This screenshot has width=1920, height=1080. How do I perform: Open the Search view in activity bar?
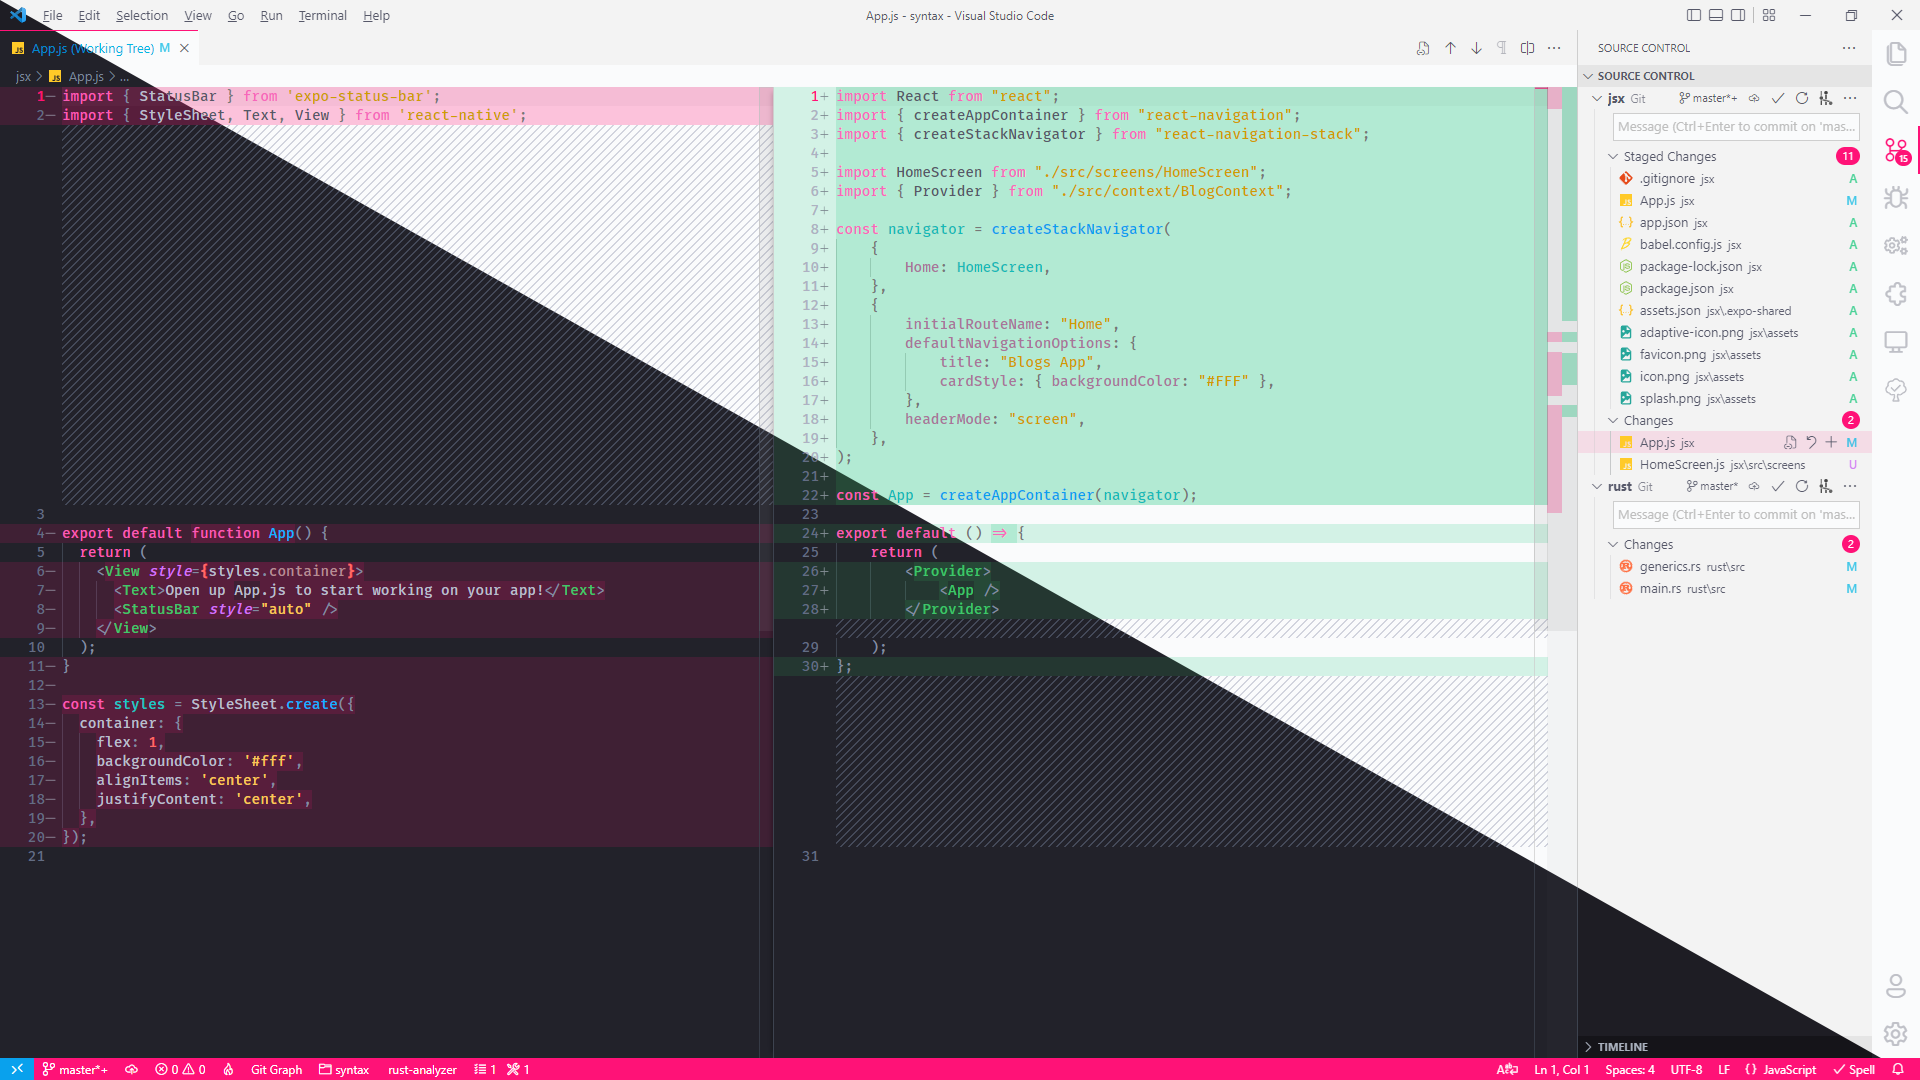click(x=1896, y=102)
